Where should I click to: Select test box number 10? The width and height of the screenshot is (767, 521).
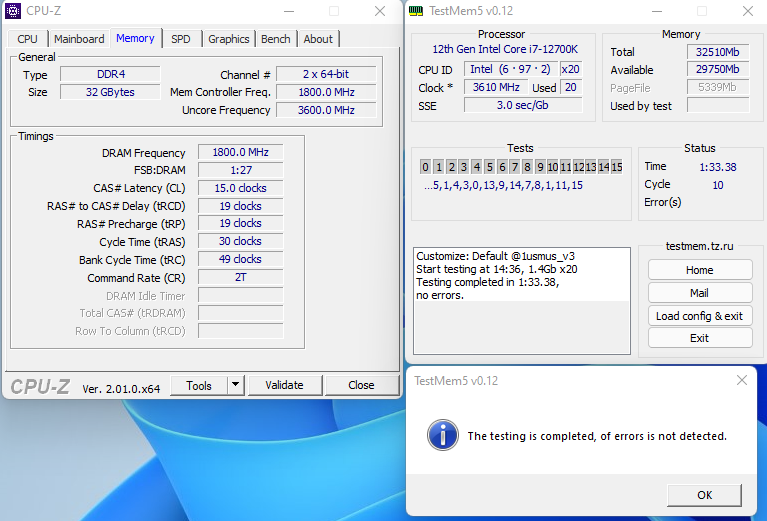pyautogui.click(x=553, y=167)
